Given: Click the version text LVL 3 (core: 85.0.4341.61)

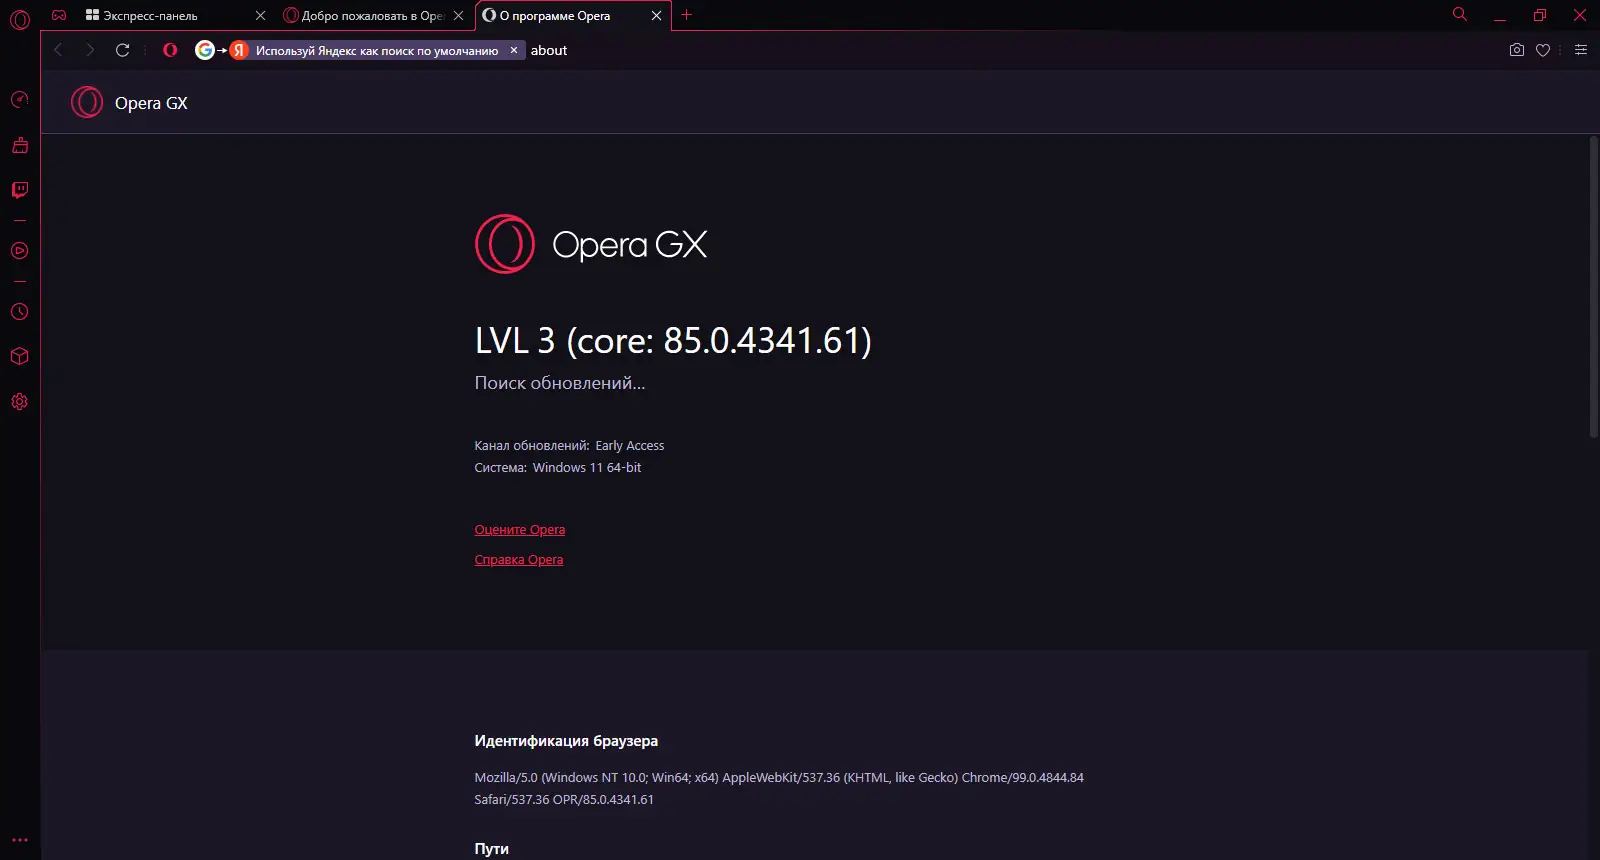Looking at the screenshot, I should [673, 341].
